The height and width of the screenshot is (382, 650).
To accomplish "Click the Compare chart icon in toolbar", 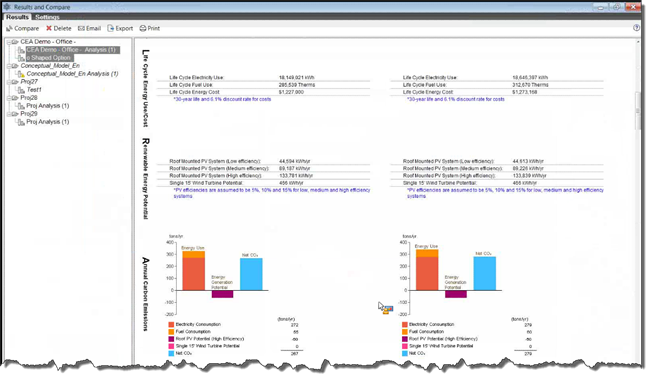I will point(9,28).
